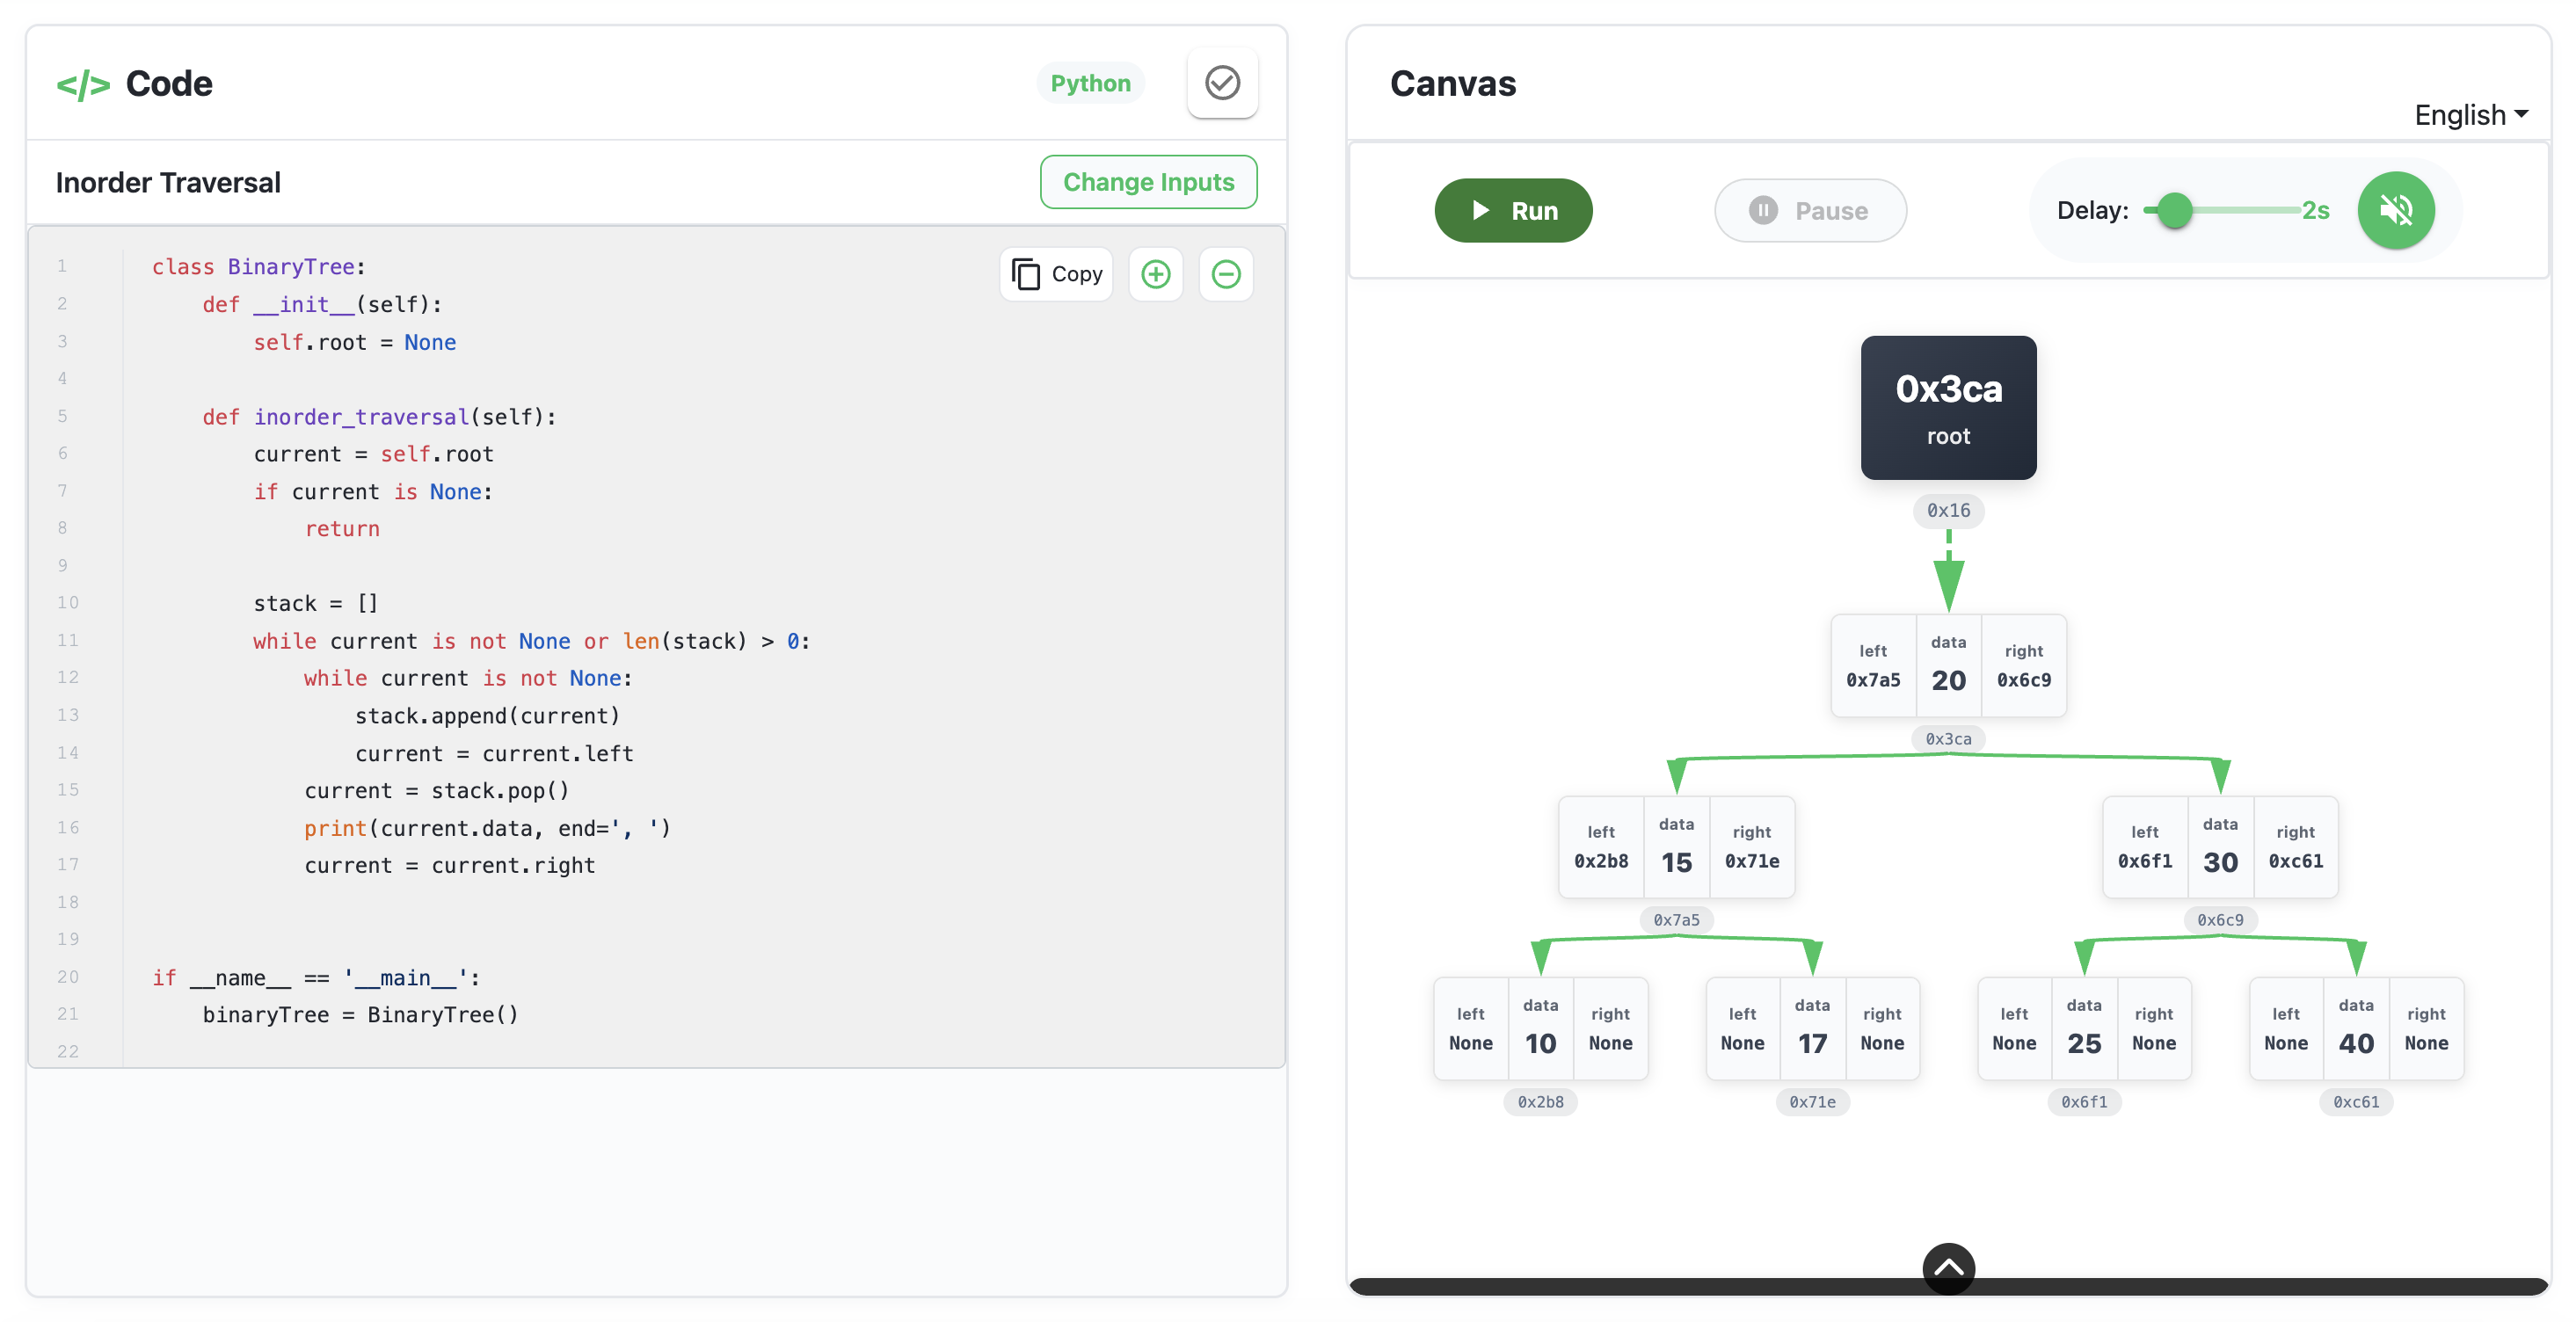This screenshot has width=2576, height=1322.
Task: Click the chevron-up collapse icon below the canvas
Action: point(1948,1266)
